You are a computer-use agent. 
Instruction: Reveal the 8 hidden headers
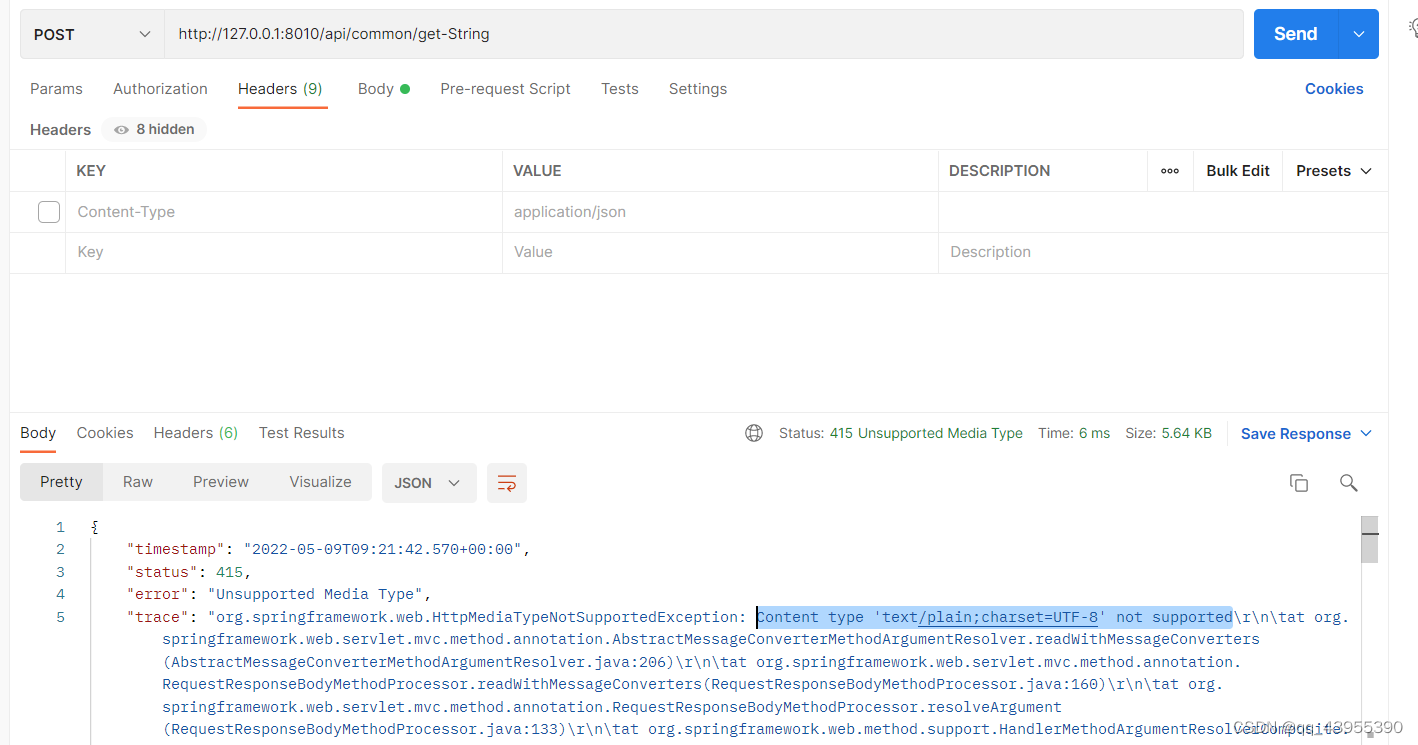(153, 129)
